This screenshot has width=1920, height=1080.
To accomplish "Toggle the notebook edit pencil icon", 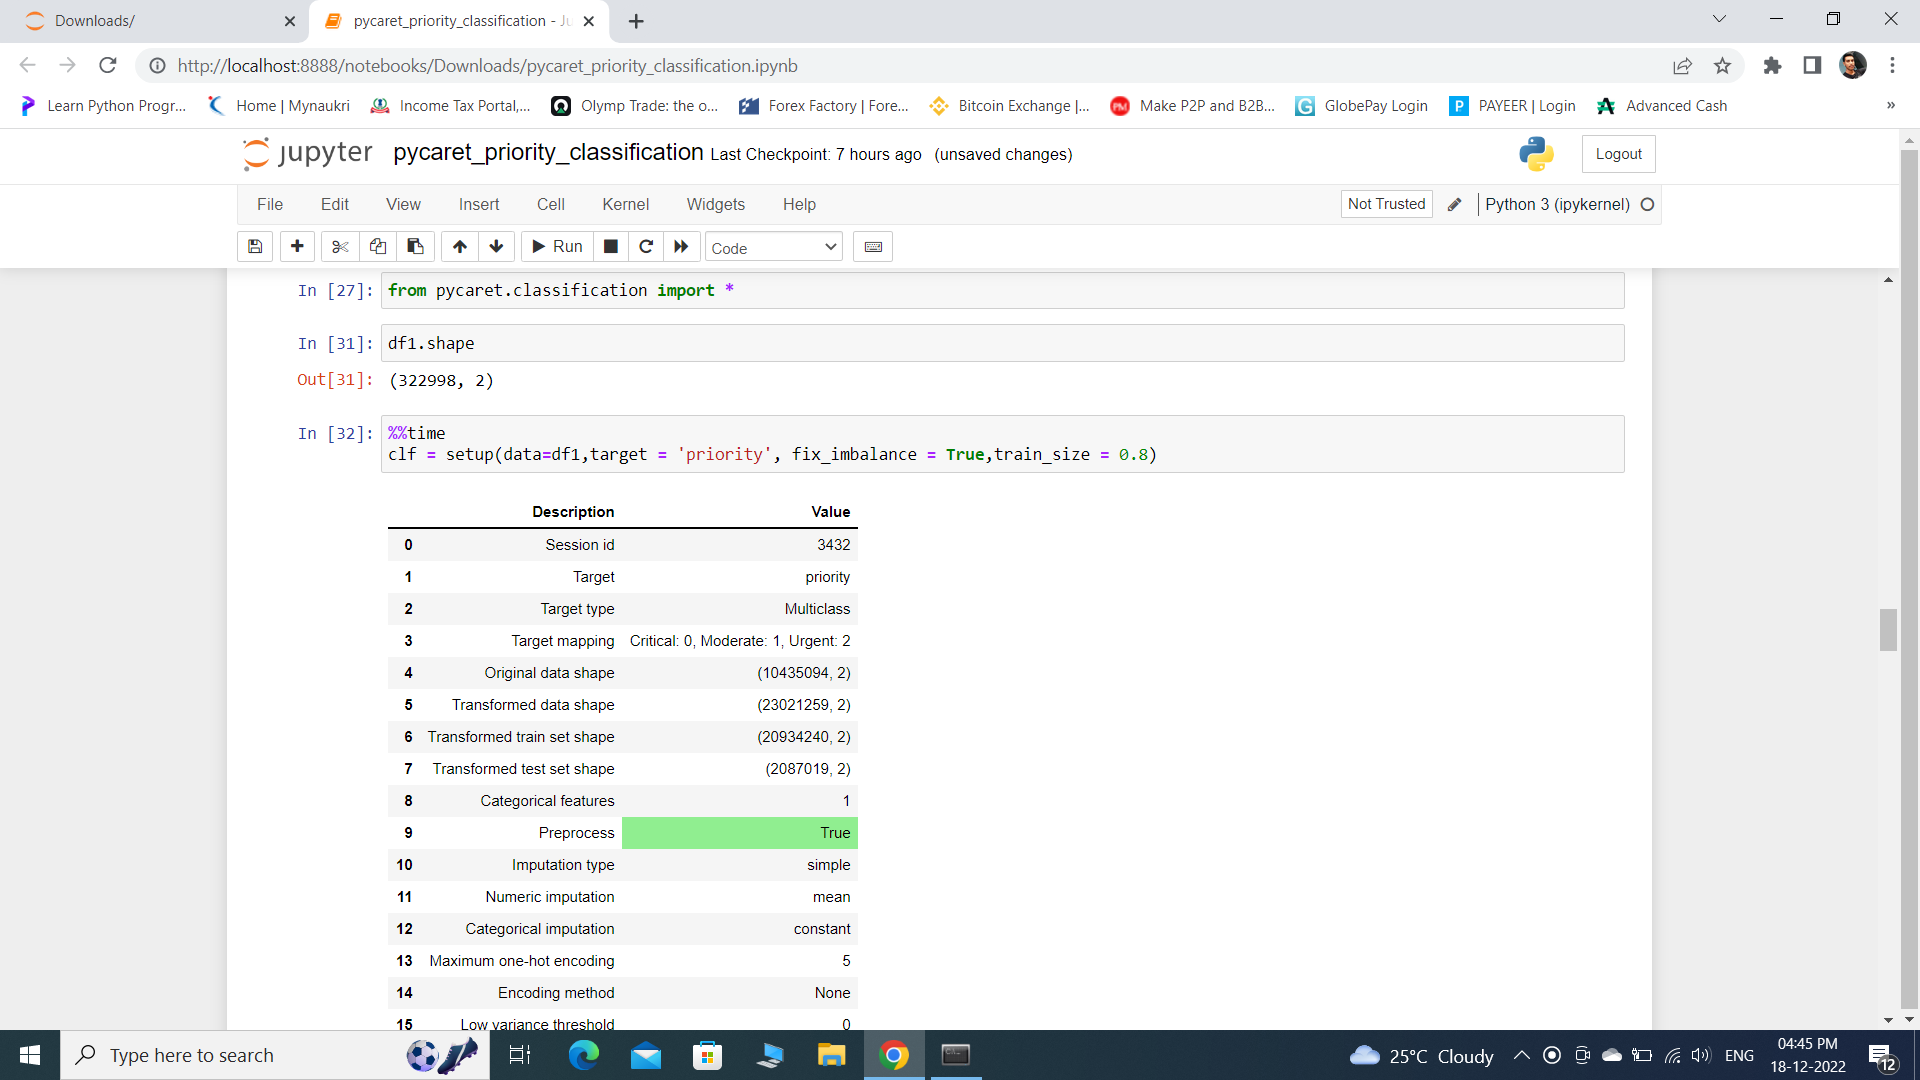I will (1454, 204).
